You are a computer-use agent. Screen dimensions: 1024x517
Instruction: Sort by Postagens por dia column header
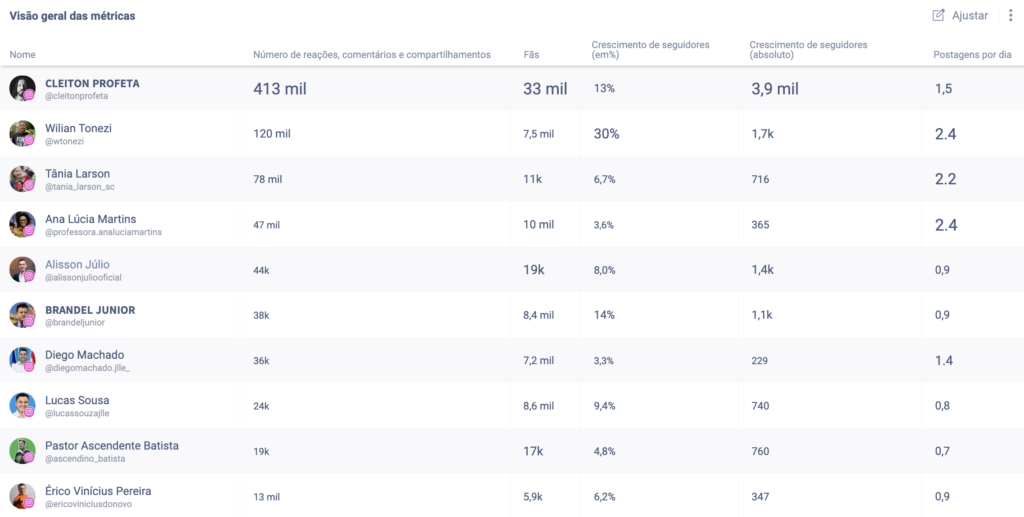[x=971, y=55]
